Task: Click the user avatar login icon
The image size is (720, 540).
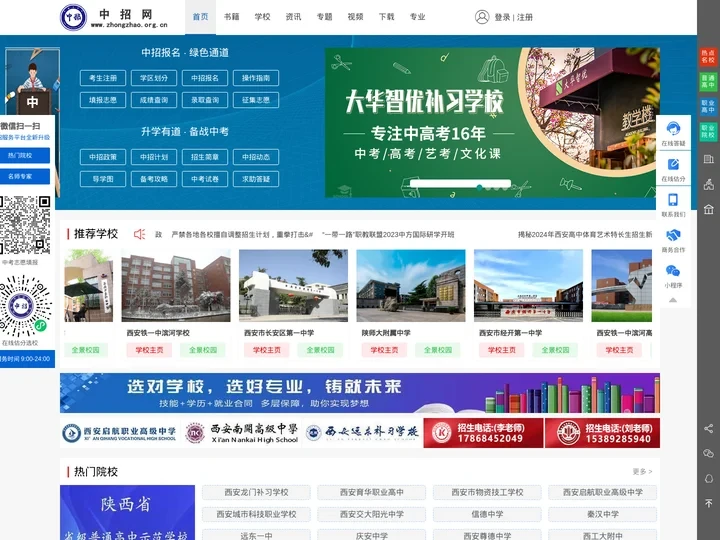Action: coord(482,17)
